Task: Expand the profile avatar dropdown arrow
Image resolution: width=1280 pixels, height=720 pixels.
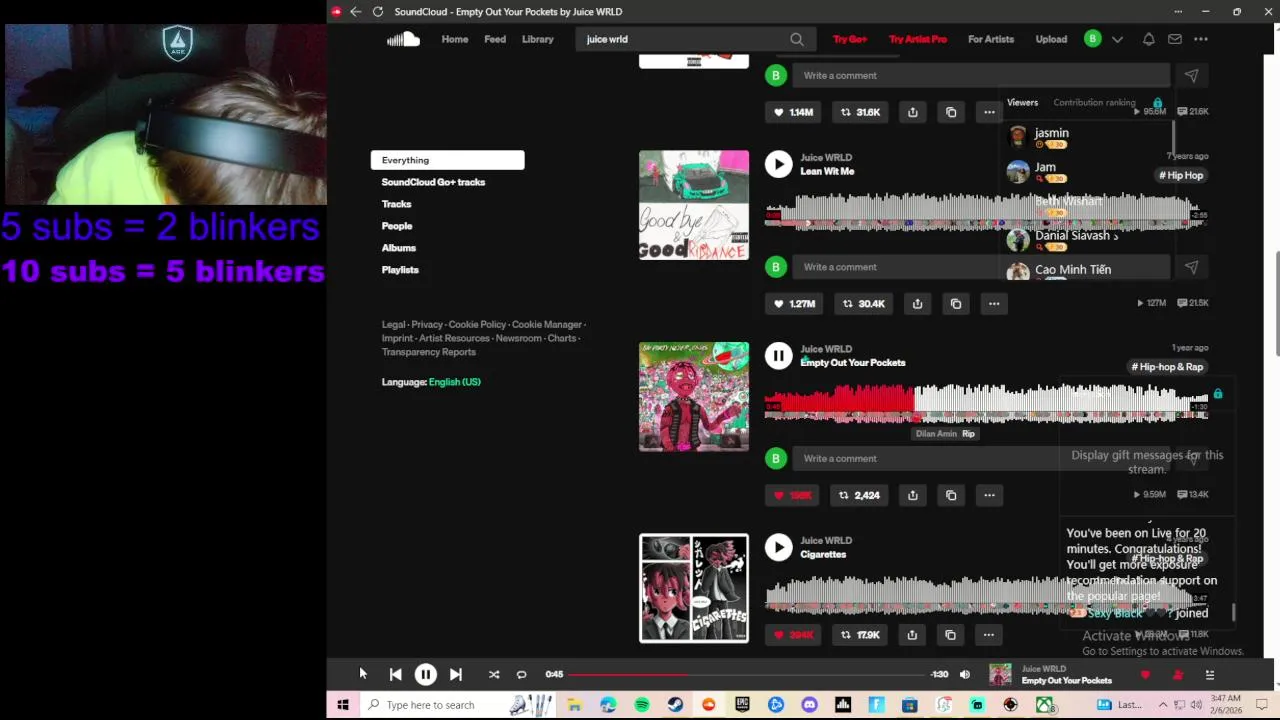Action: 1117,39
